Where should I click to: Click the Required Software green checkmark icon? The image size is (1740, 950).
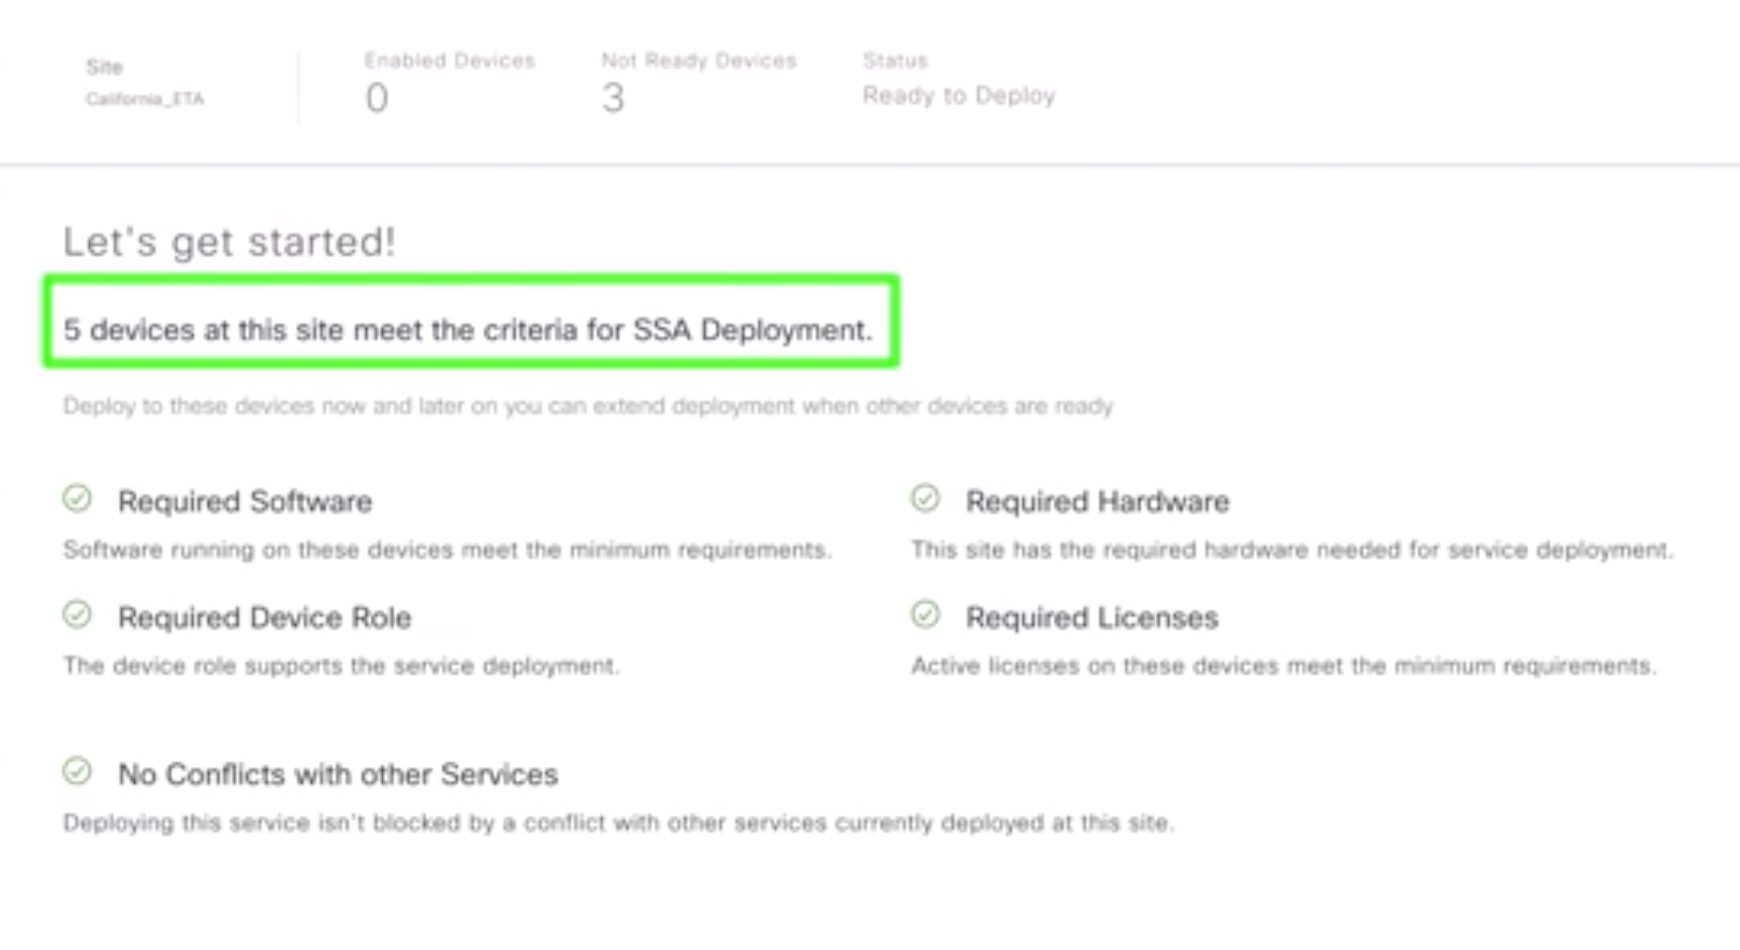point(77,498)
